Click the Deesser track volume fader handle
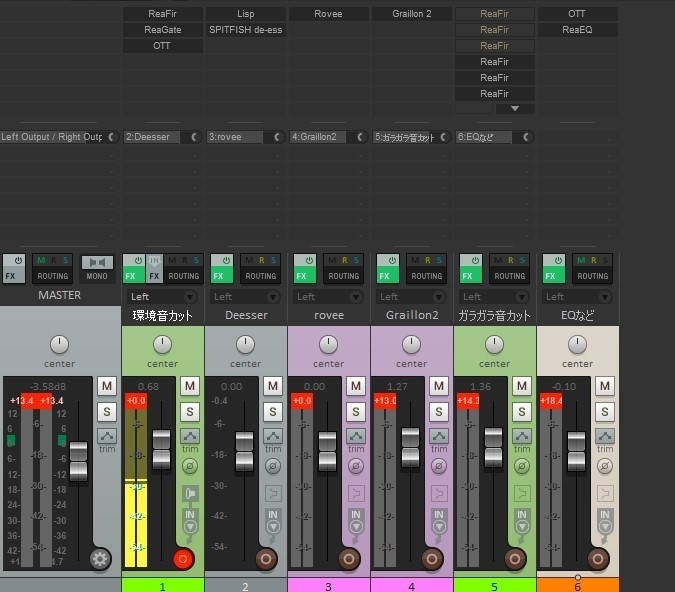 pyautogui.click(x=245, y=452)
